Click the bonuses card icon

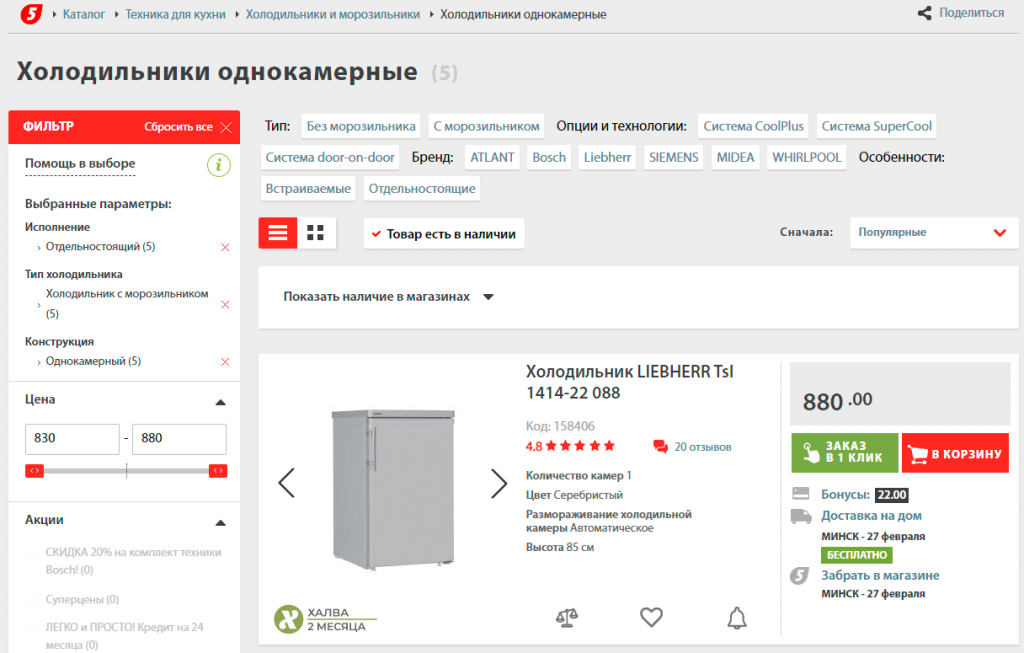[801, 494]
